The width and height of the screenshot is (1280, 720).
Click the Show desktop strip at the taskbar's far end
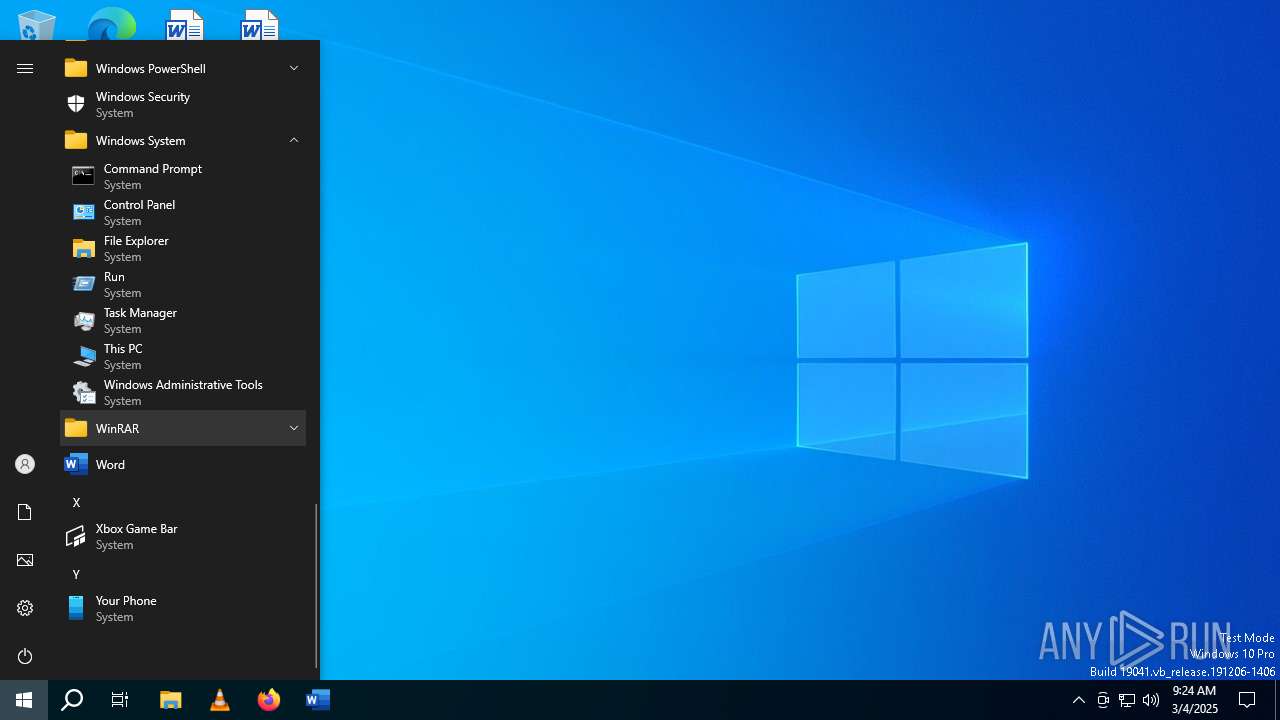click(1277, 700)
